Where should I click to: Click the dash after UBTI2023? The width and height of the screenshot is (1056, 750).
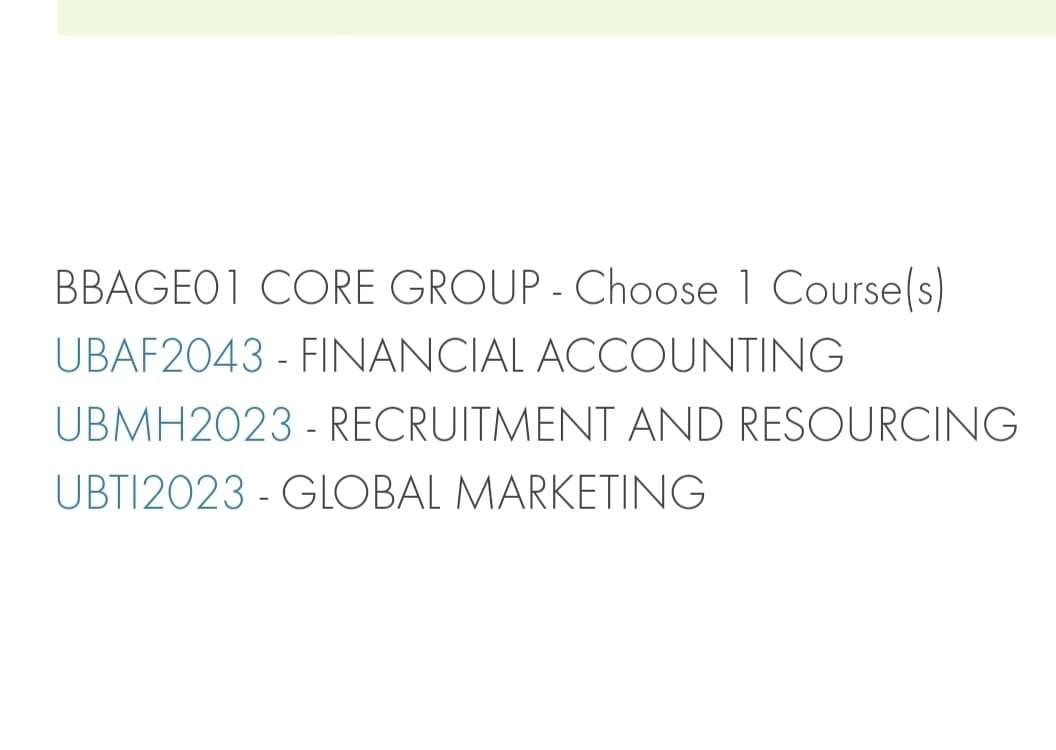click(264, 496)
